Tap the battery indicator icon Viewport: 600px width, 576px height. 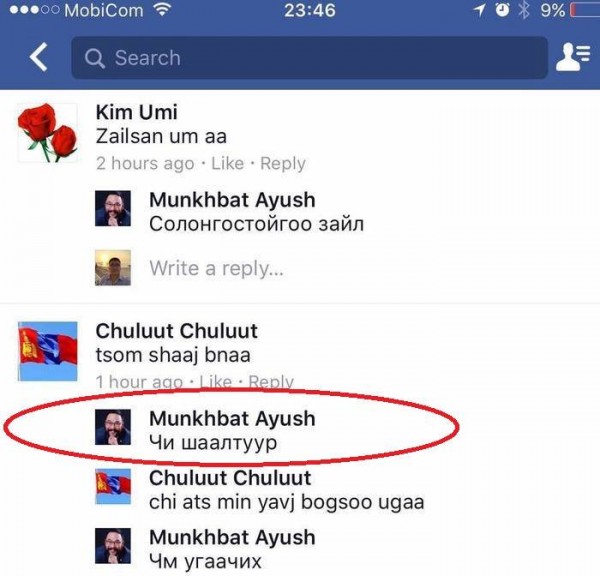pos(585,10)
